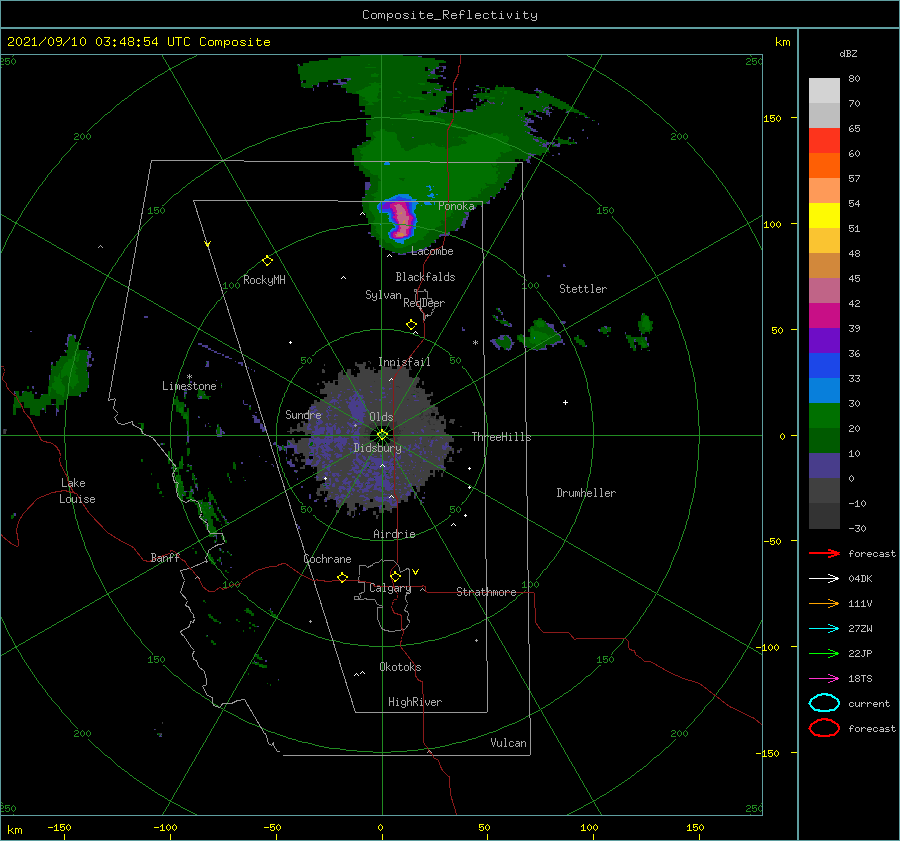Click the Composite_Reflectivity title

tap(450, 15)
